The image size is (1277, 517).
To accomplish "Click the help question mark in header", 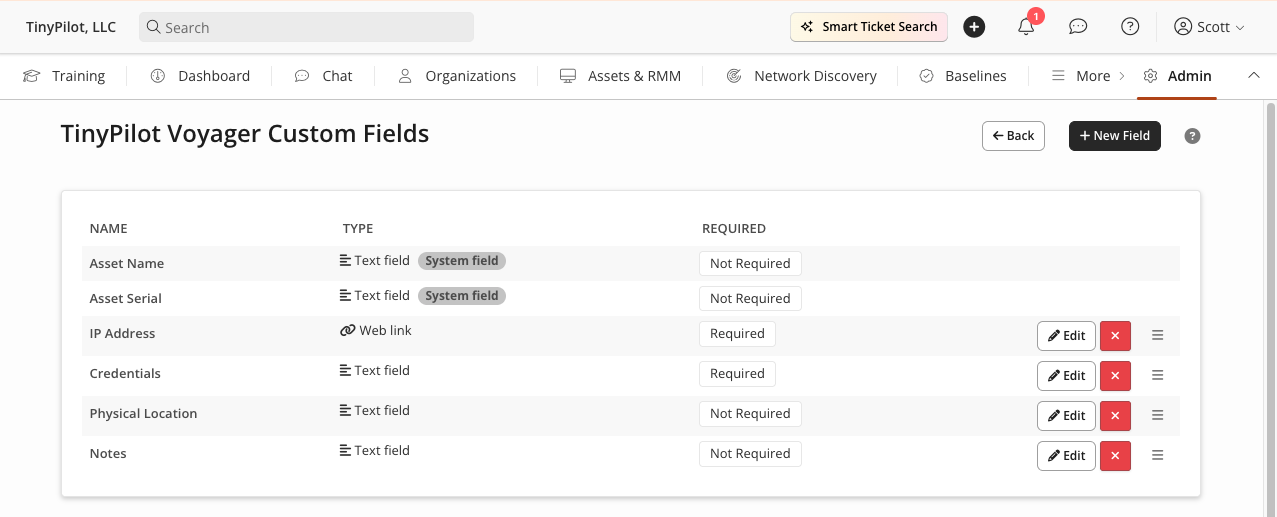I will [1130, 27].
